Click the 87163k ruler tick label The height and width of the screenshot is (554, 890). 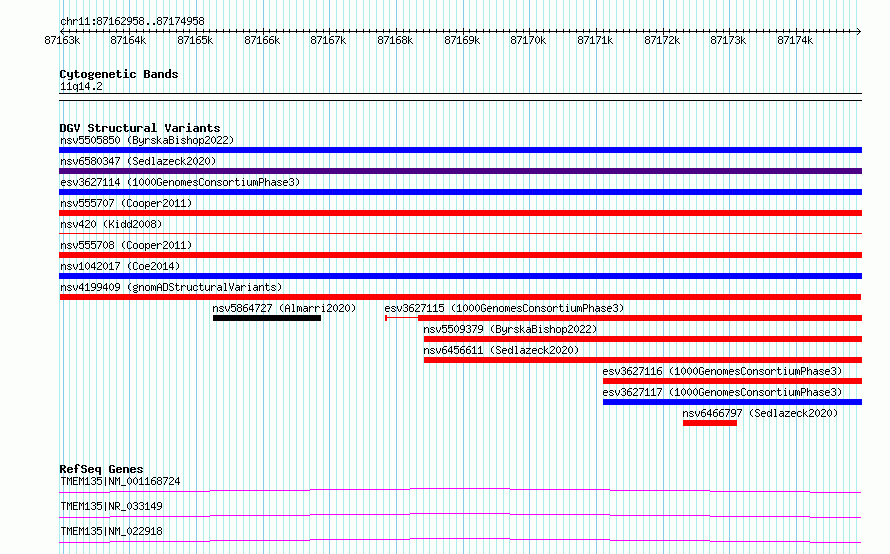62,40
